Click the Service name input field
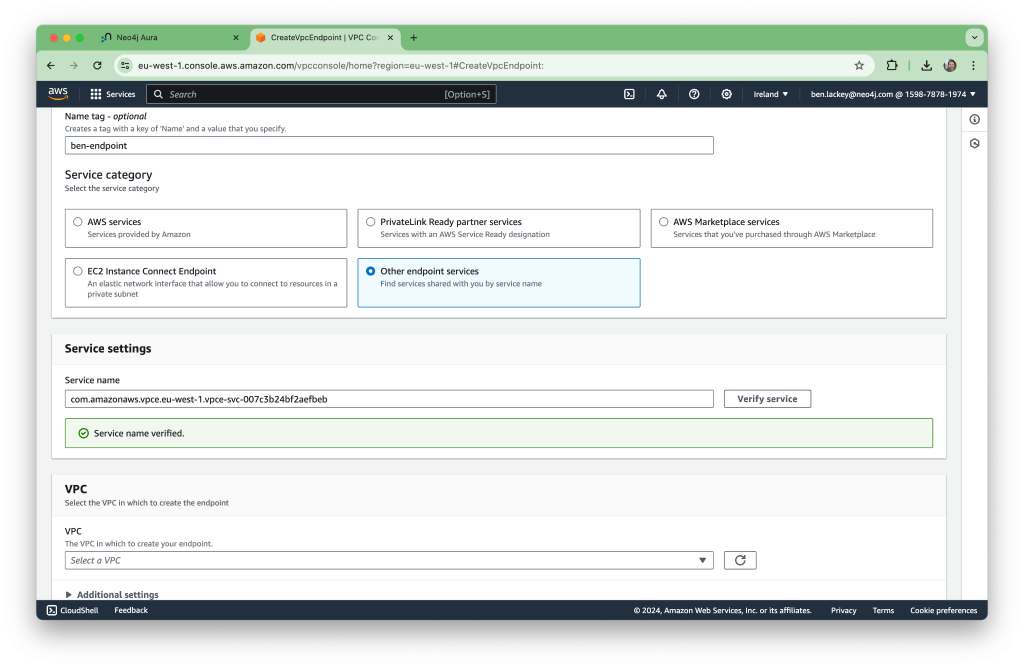Screen dimensions: 1024x668 pyautogui.click(x=388, y=398)
